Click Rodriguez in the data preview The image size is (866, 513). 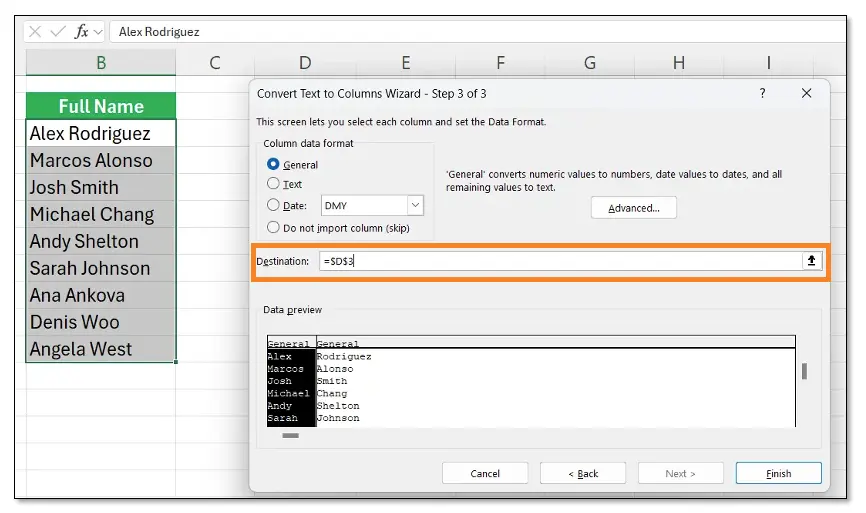[344, 357]
